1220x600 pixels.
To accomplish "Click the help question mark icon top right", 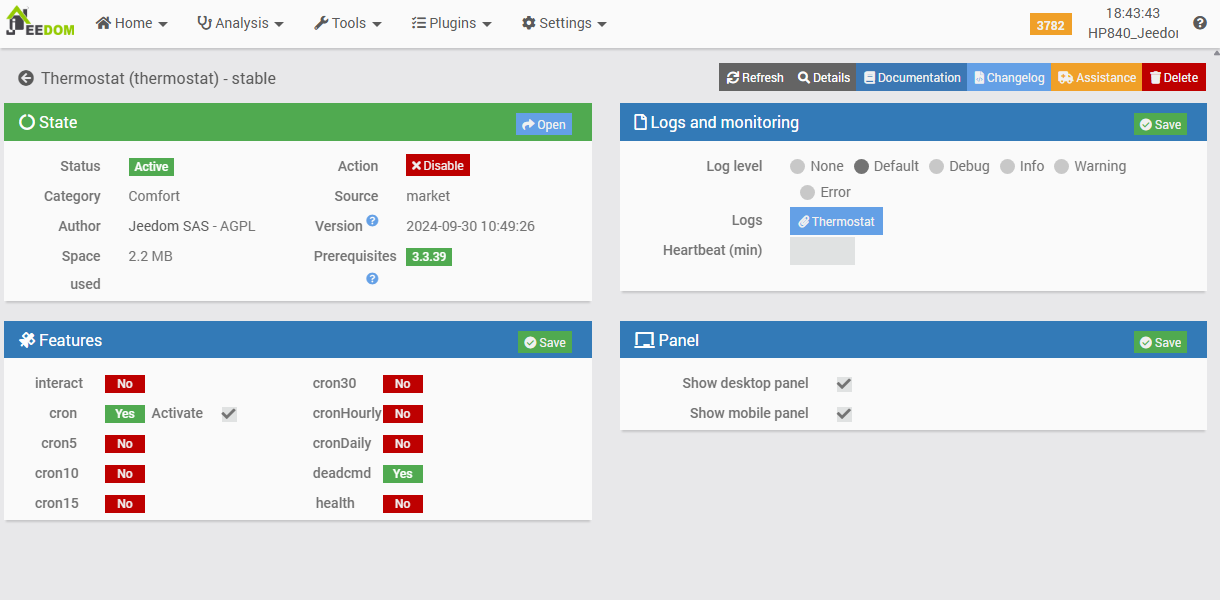I will [x=1200, y=23].
